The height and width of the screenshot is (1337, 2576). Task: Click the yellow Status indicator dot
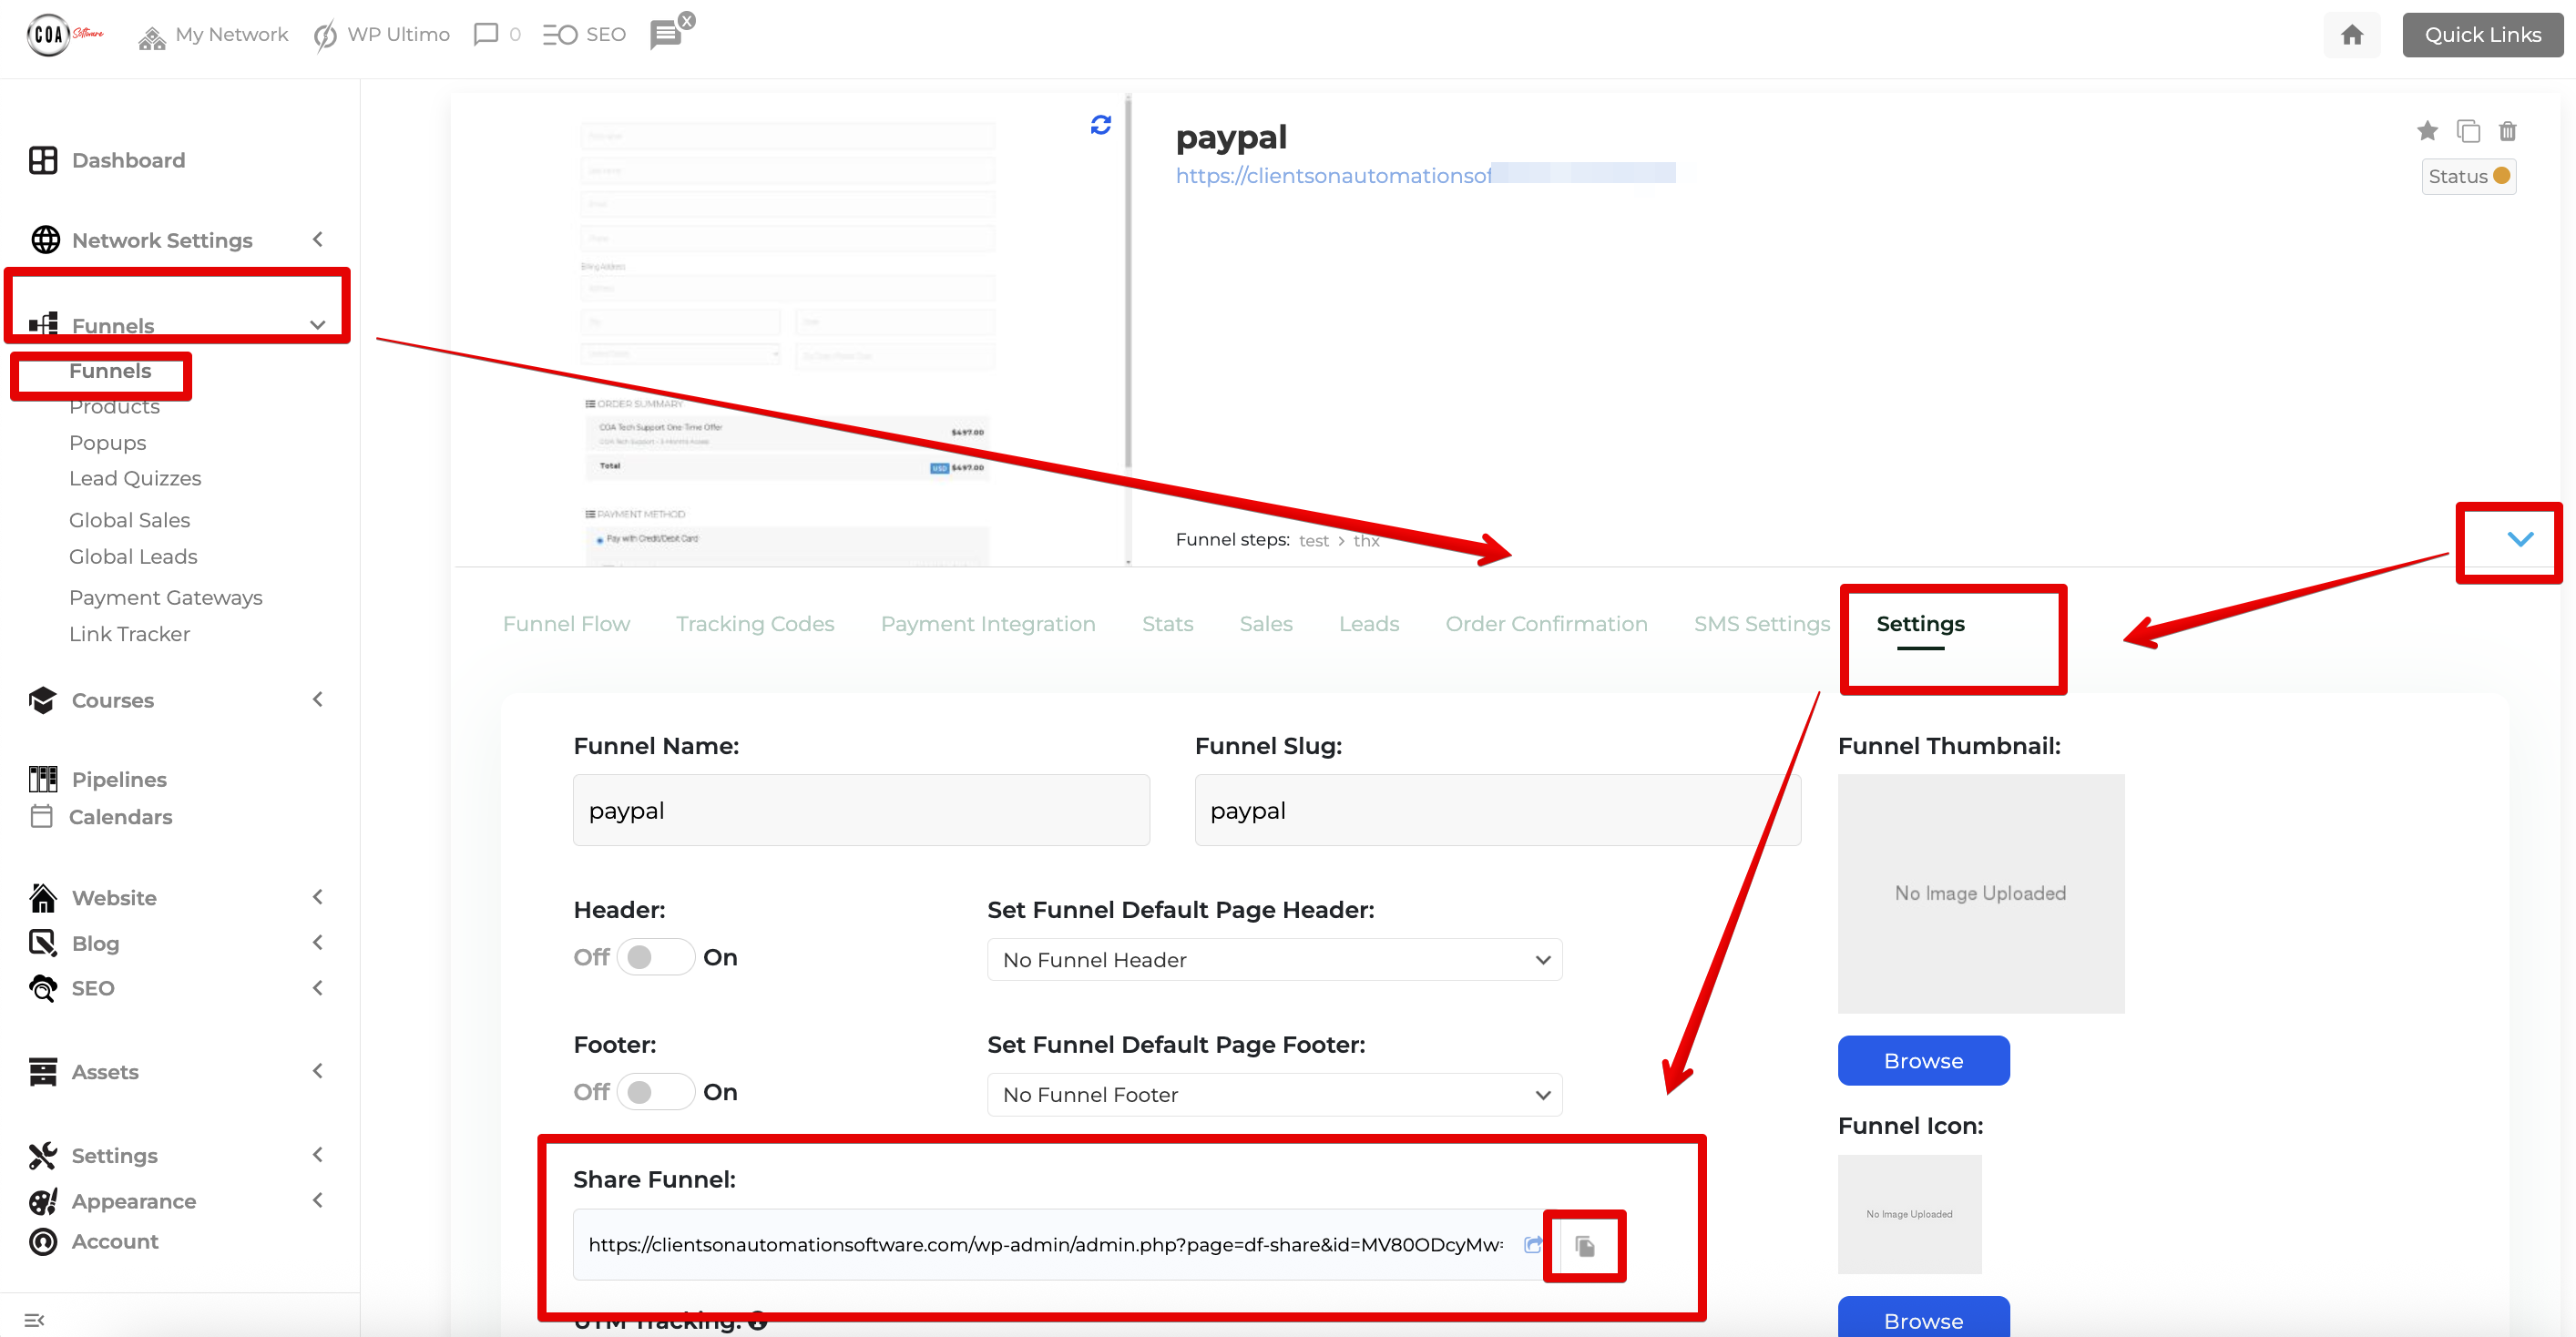[x=2500, y=175]
